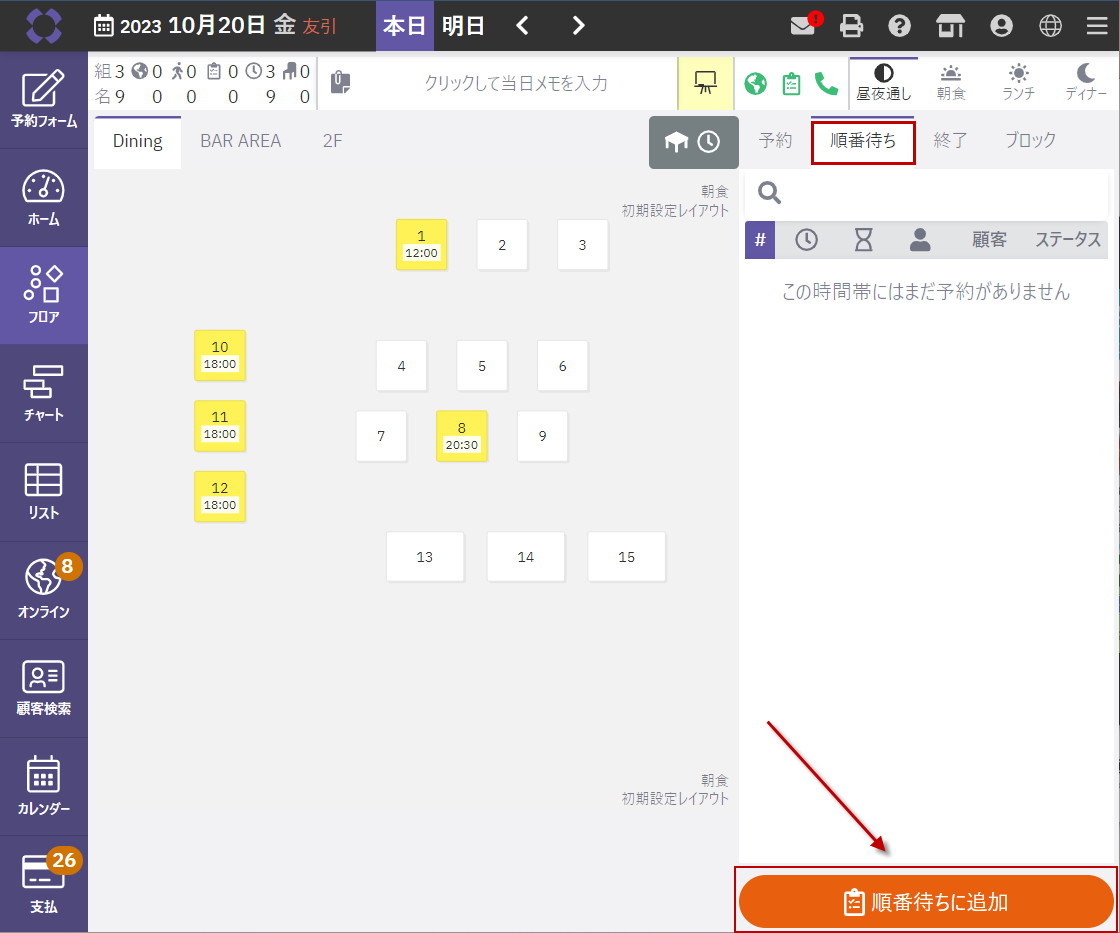1120x933 pixels.
Task: Switch to ディナー time filter
Action: 1086,82
